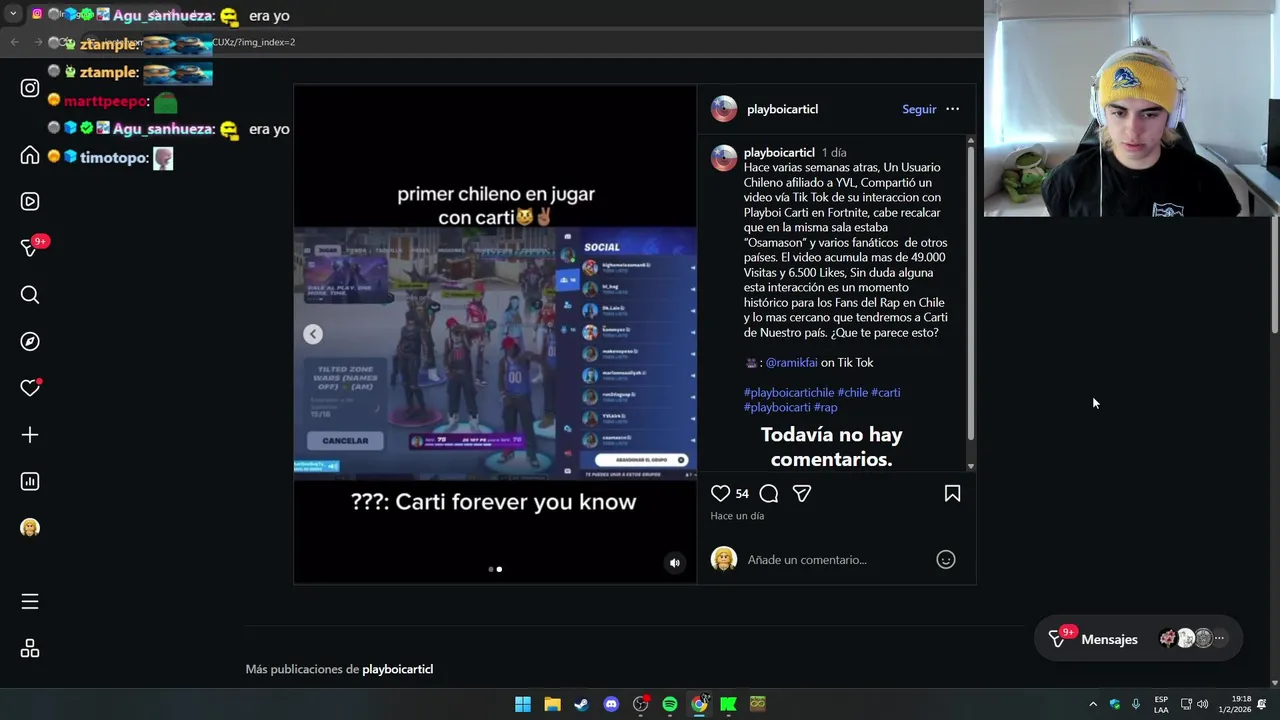1280x720 pixels.
Task: Open post options three-dots menu
Action: [x=952, y=109]
